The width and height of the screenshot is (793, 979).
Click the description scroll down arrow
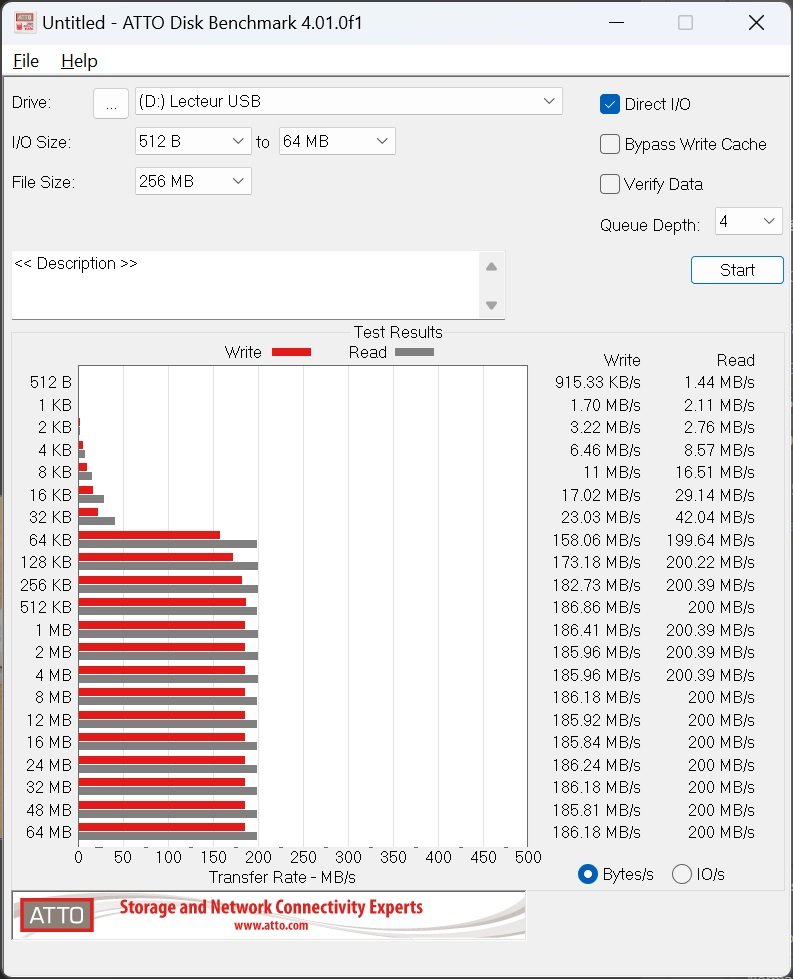(491, 305)
